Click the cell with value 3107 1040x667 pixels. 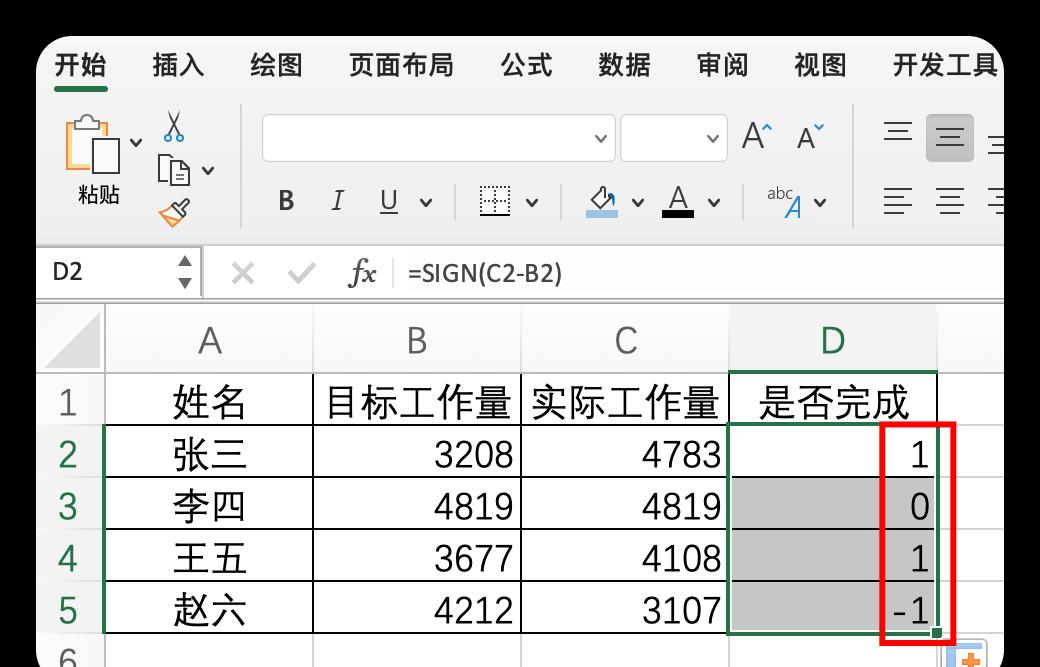625,609
